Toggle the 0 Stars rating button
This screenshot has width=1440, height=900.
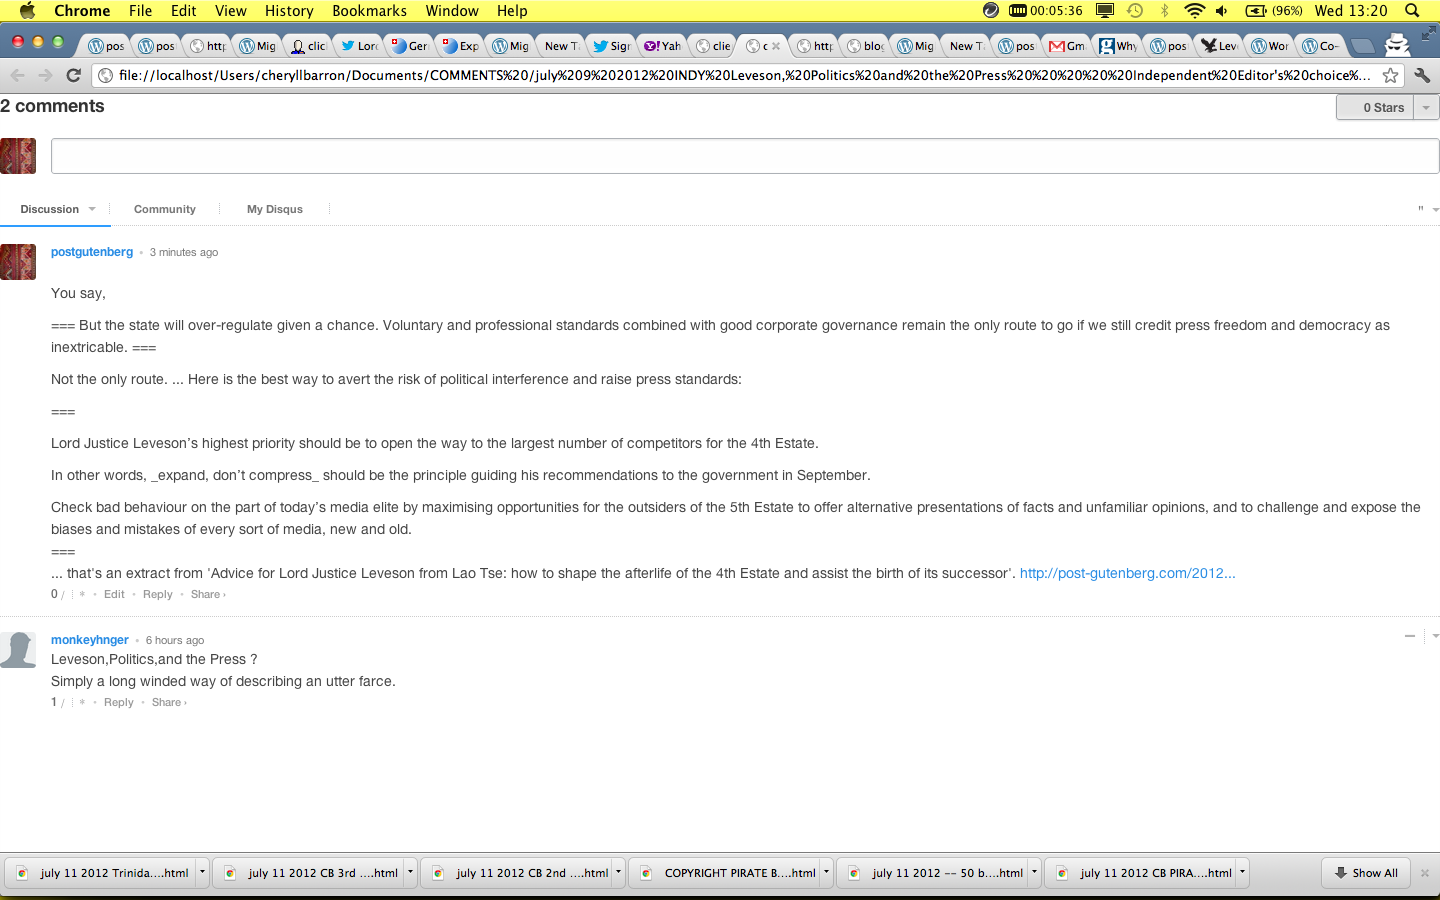pos(1375,107)
